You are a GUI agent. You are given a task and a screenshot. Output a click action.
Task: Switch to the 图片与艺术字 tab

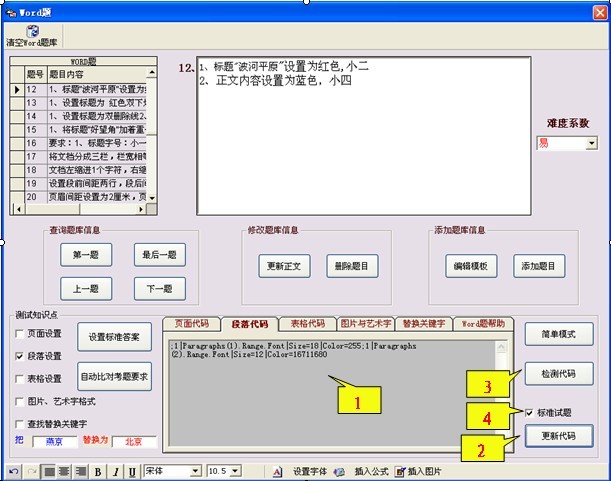[x=366, y=324]
